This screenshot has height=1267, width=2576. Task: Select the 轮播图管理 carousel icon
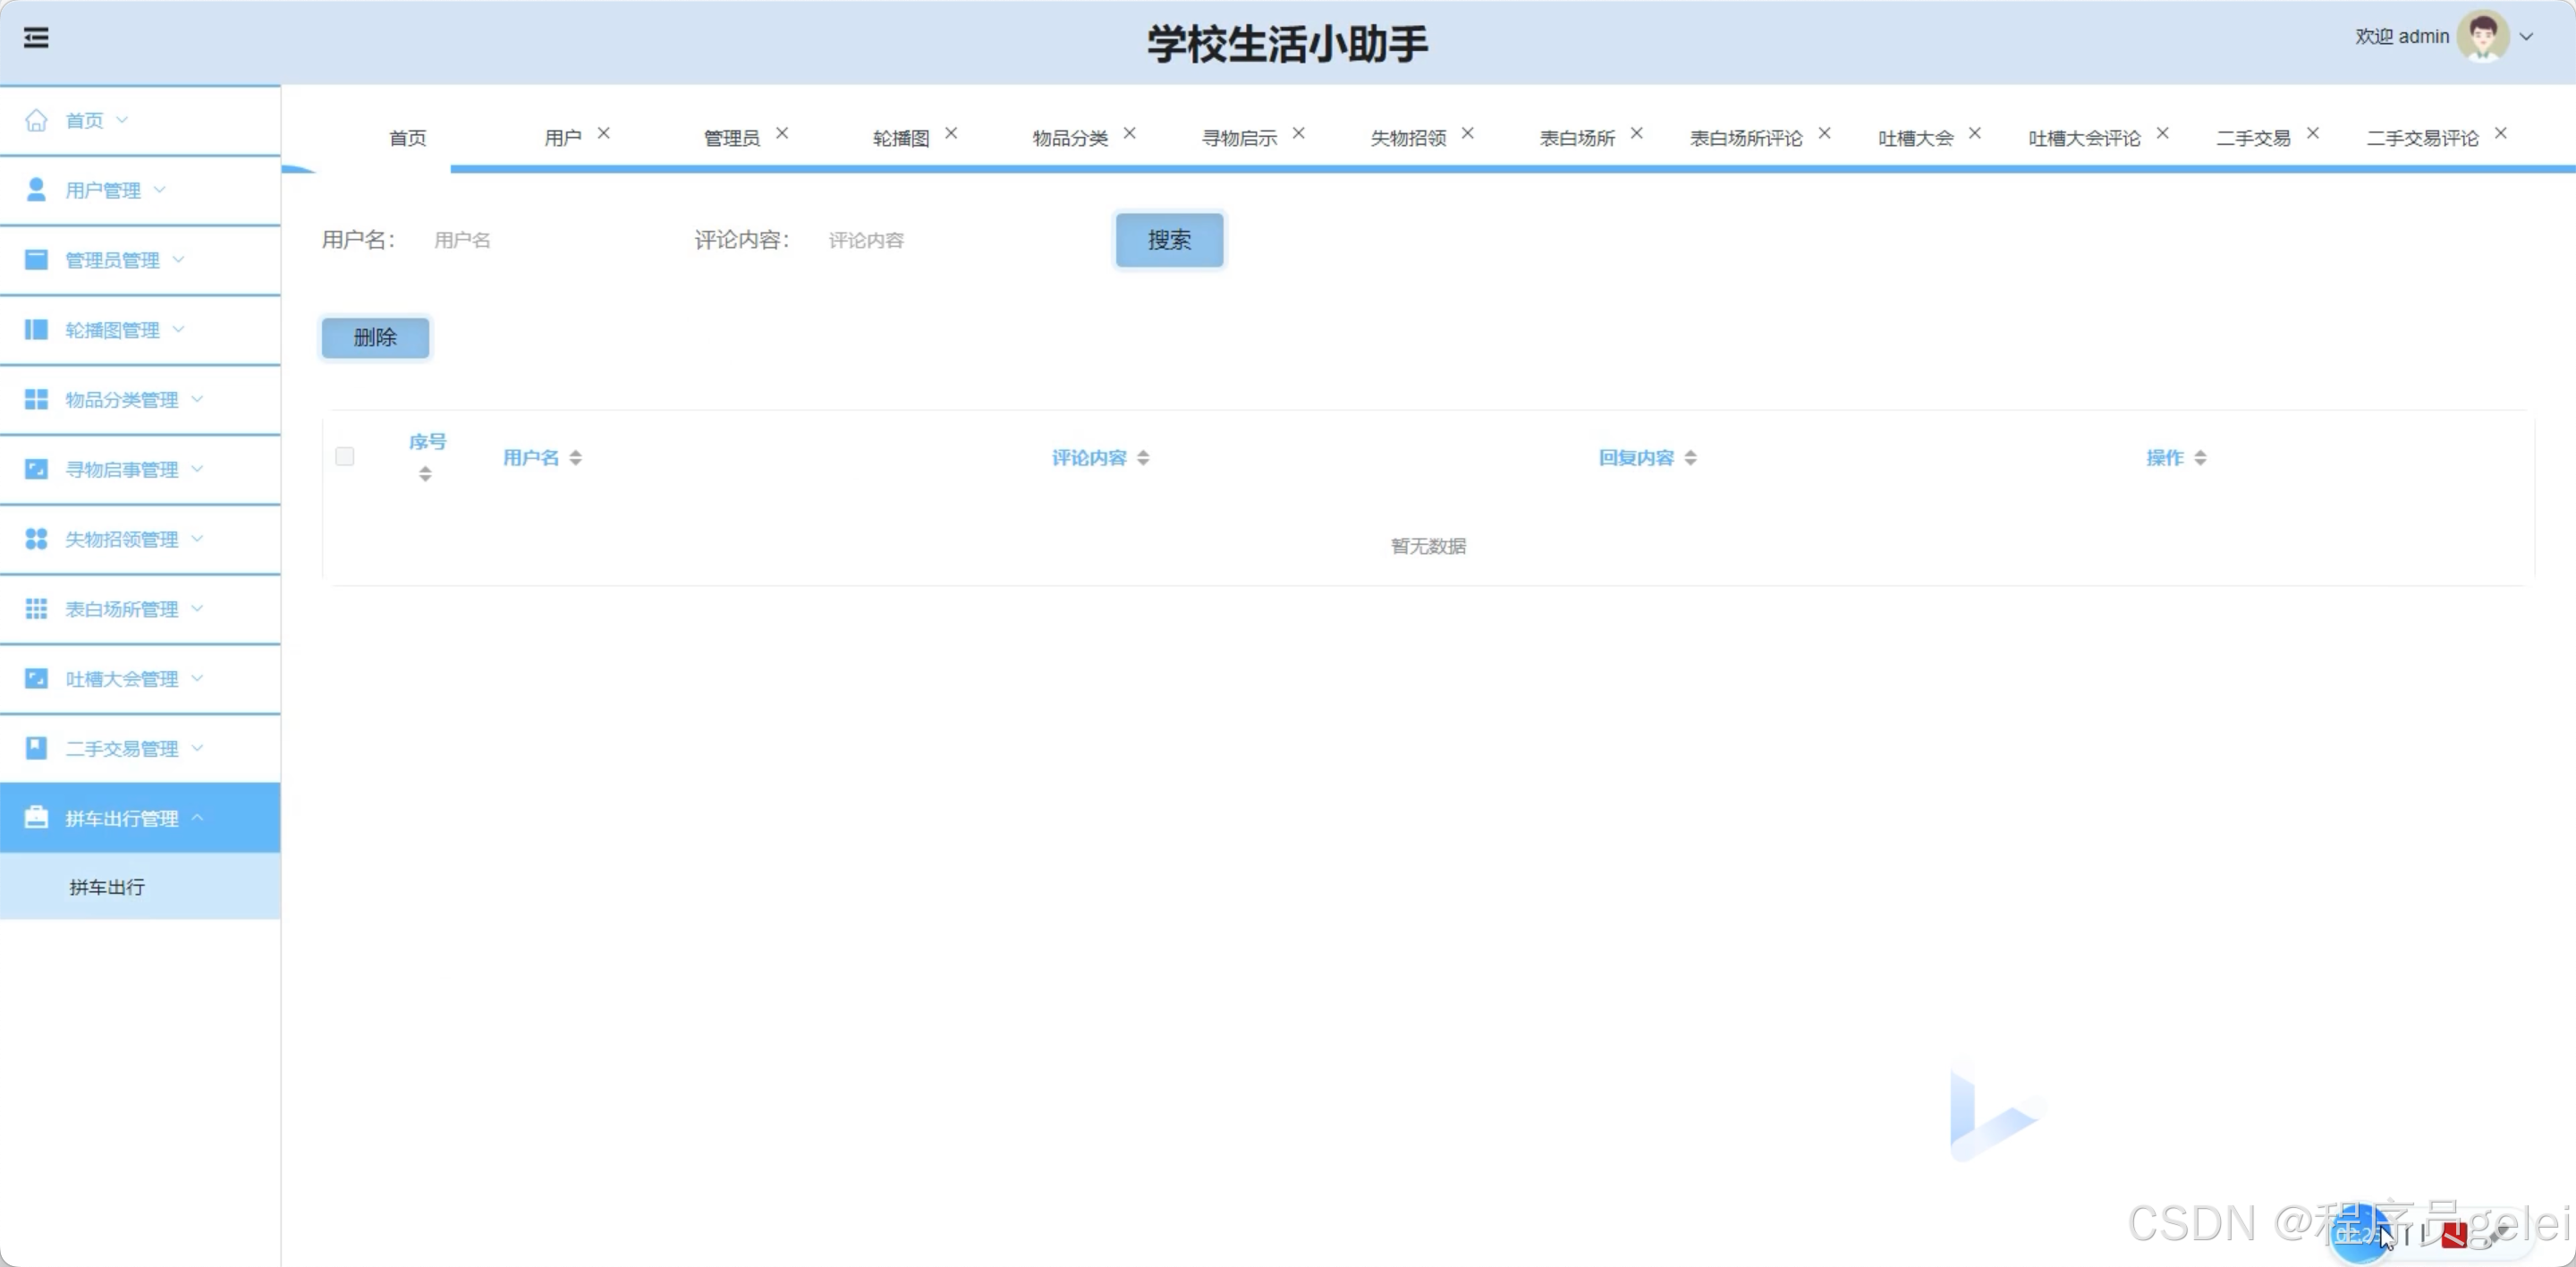(36, 329)
